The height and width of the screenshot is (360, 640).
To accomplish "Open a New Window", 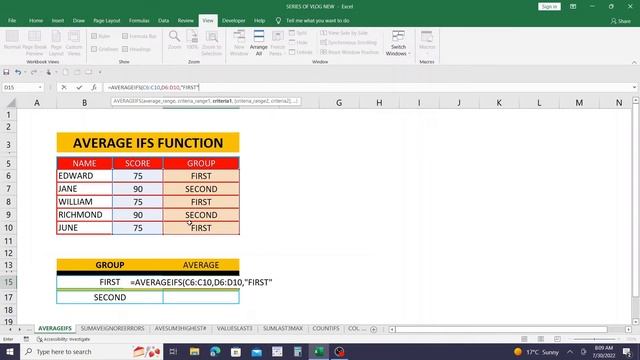I will coord(239,42).
